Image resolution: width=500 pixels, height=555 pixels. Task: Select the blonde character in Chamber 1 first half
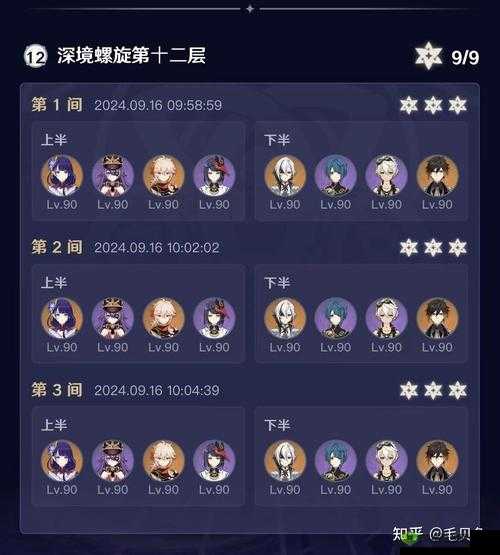[x=163, y=176]
